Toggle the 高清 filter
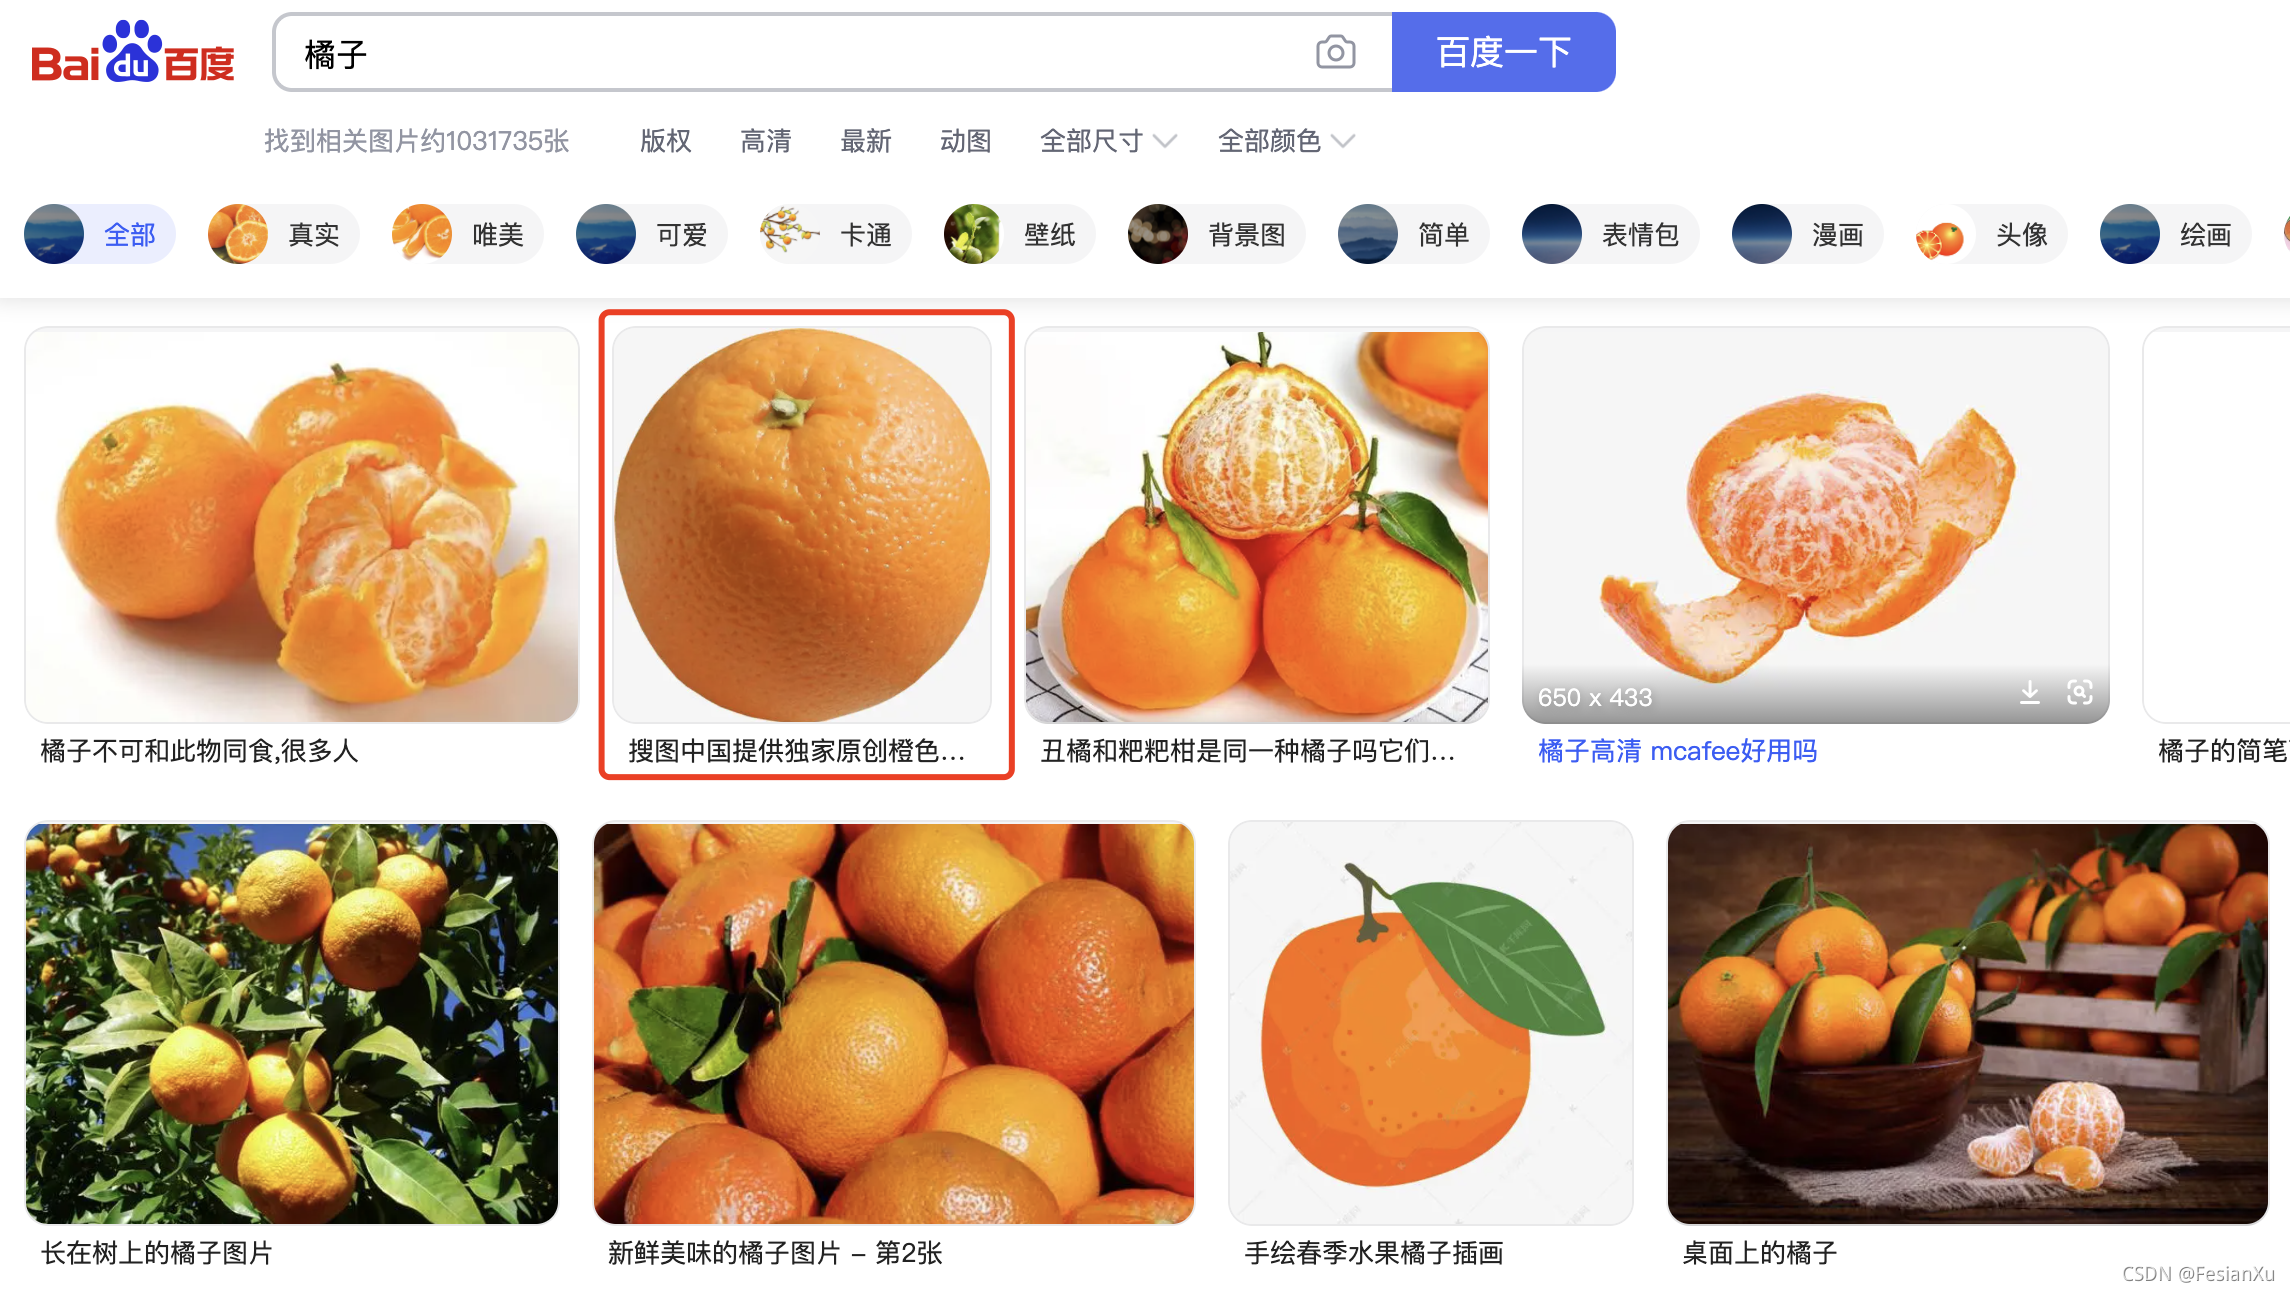Image resolution: width=2290 pixels, height=1292 pixels. 765,141
